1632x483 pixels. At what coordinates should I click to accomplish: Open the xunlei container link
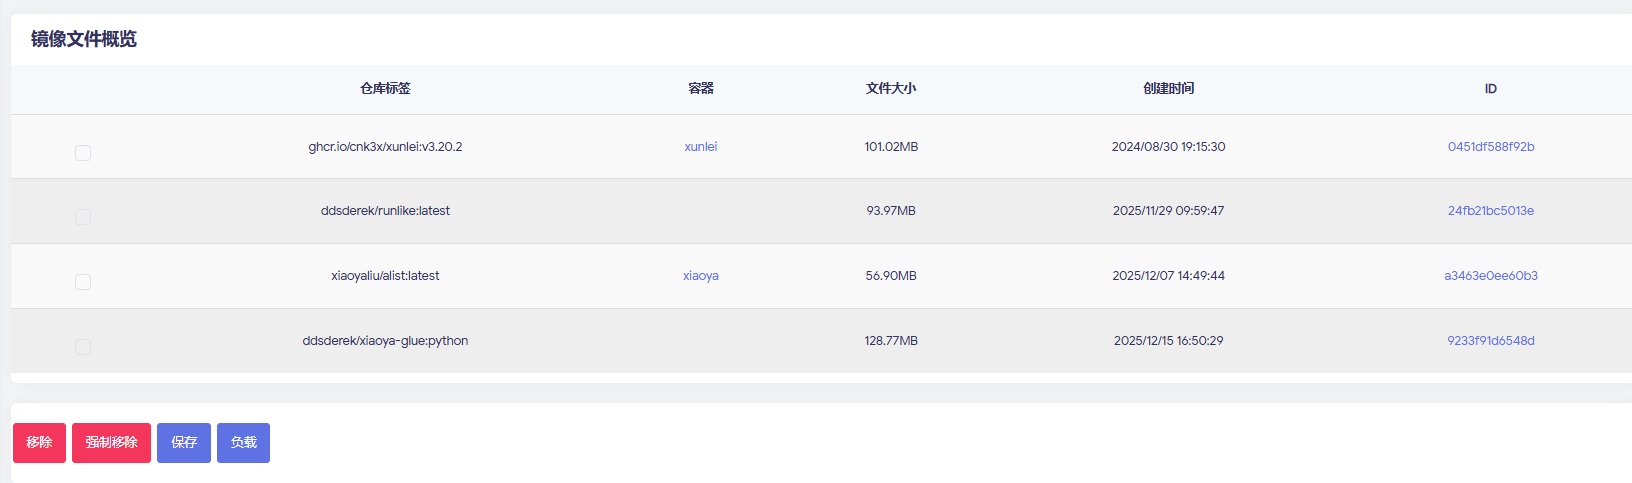click(700, 147)
